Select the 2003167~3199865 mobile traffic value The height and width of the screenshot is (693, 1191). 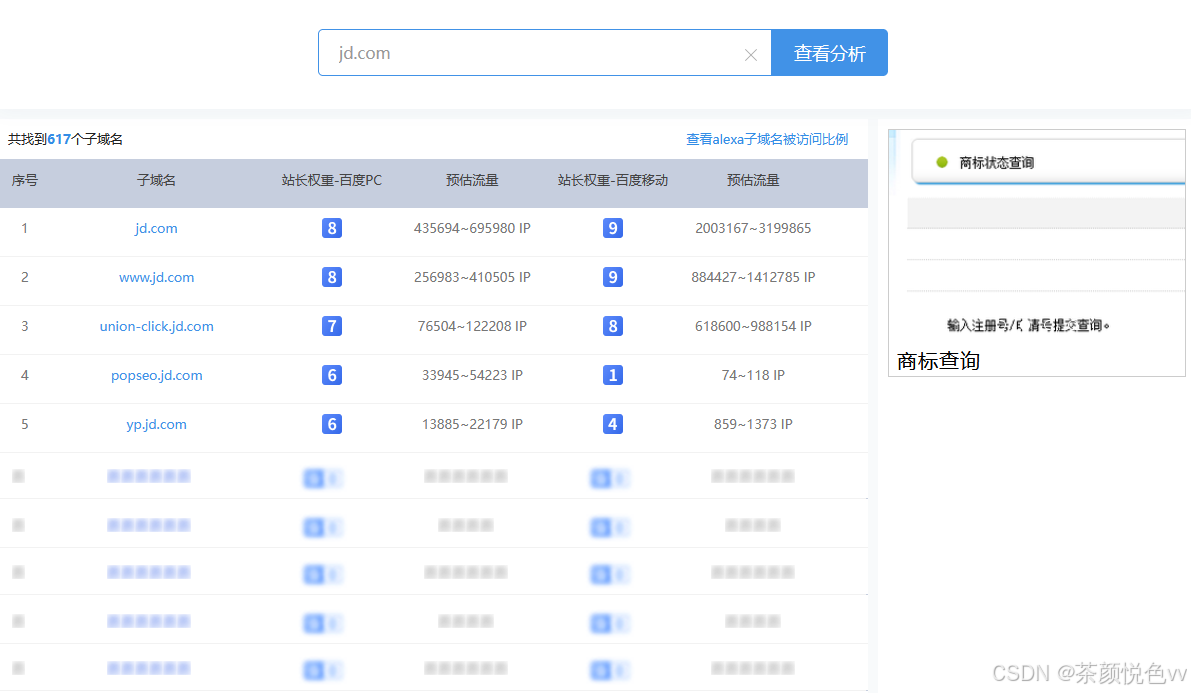click(753, 228)
